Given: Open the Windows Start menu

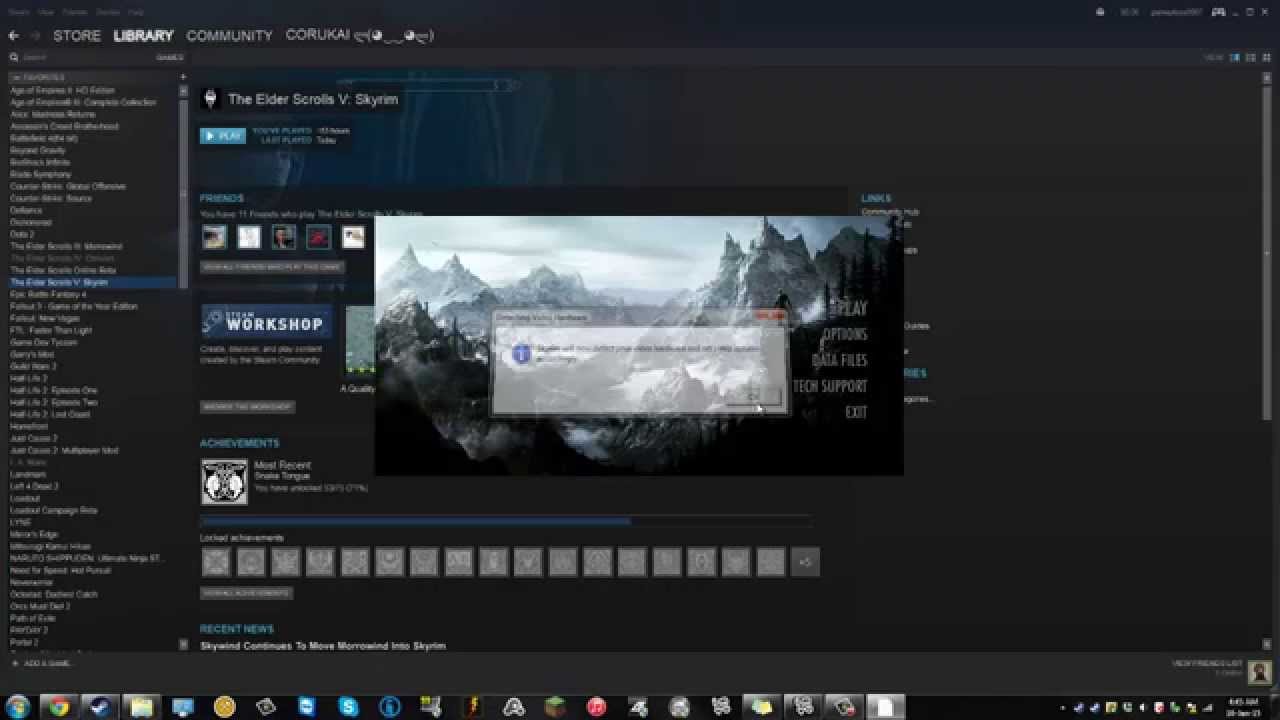Looking at the screenshot, I should click(17, 707).
